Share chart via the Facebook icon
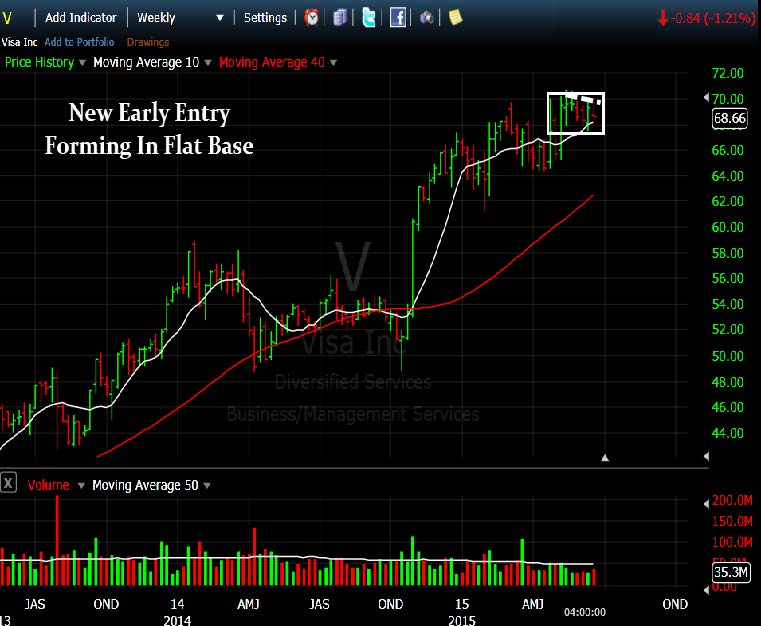Screen dimensions: 761x626 tap(398, 18)
